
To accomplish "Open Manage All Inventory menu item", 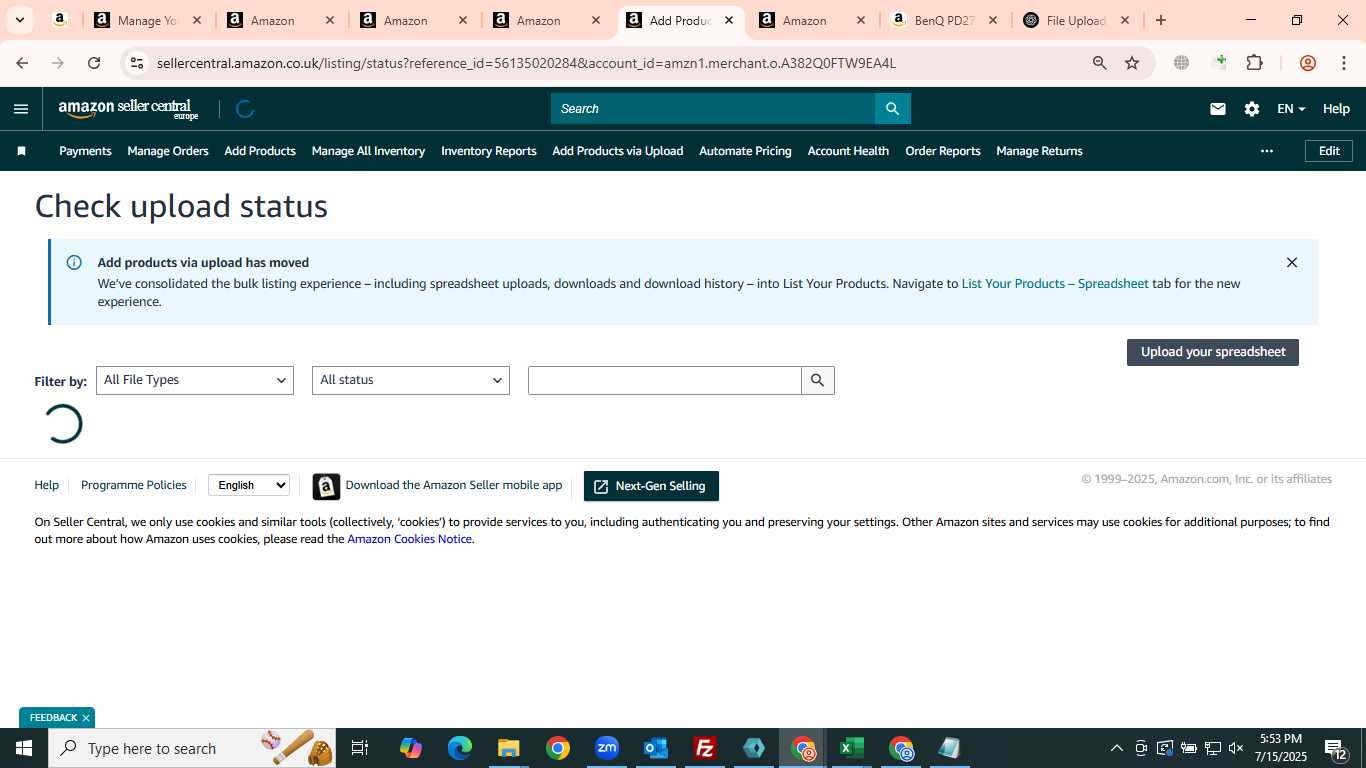I will click(368, 151).
